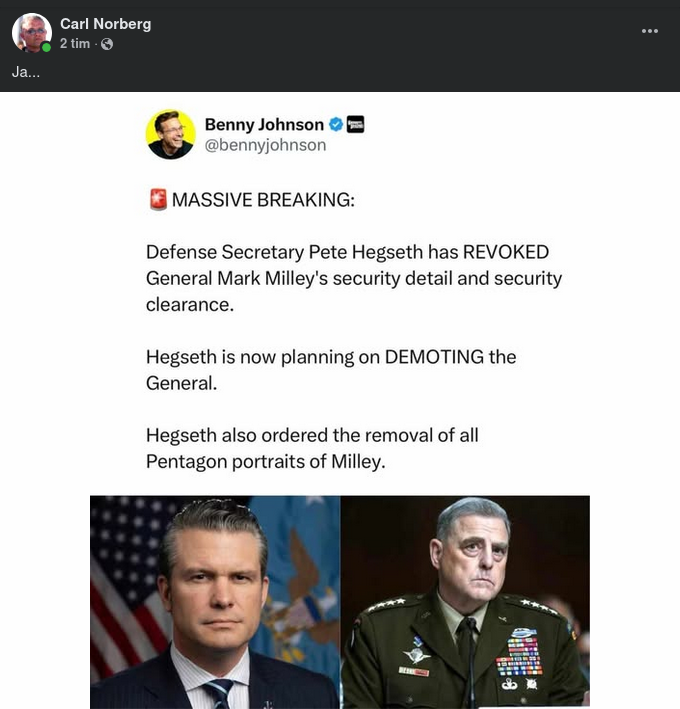Click the sentence about DEMOTING the General
Image resolution: width=680 pixels, height=709 pixels.
click(330, 369)
